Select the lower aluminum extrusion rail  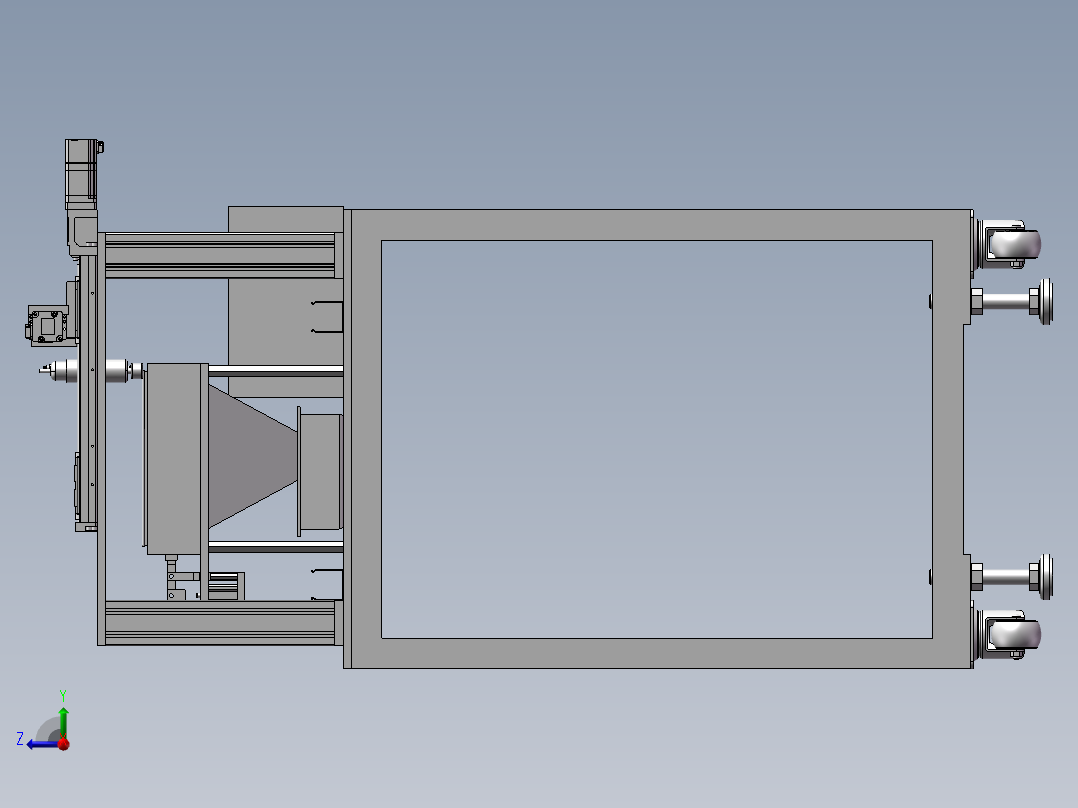pos(220,622)
